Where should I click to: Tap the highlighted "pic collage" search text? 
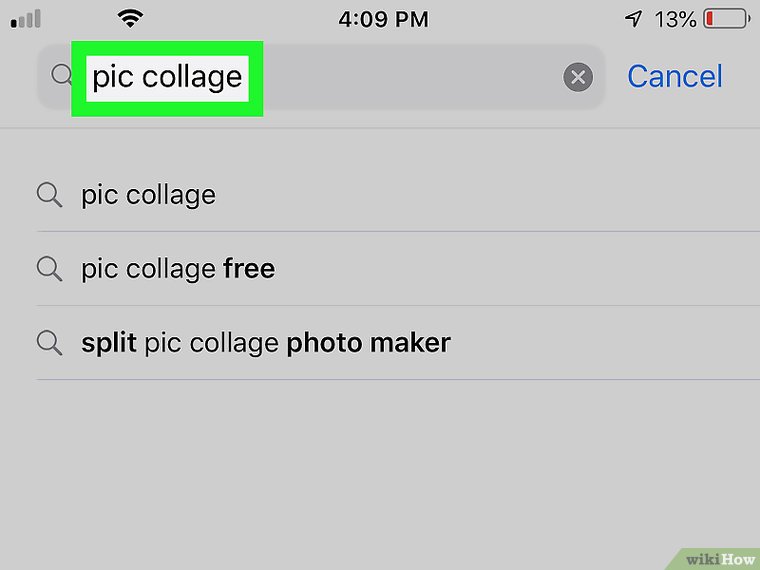point(167,77)
